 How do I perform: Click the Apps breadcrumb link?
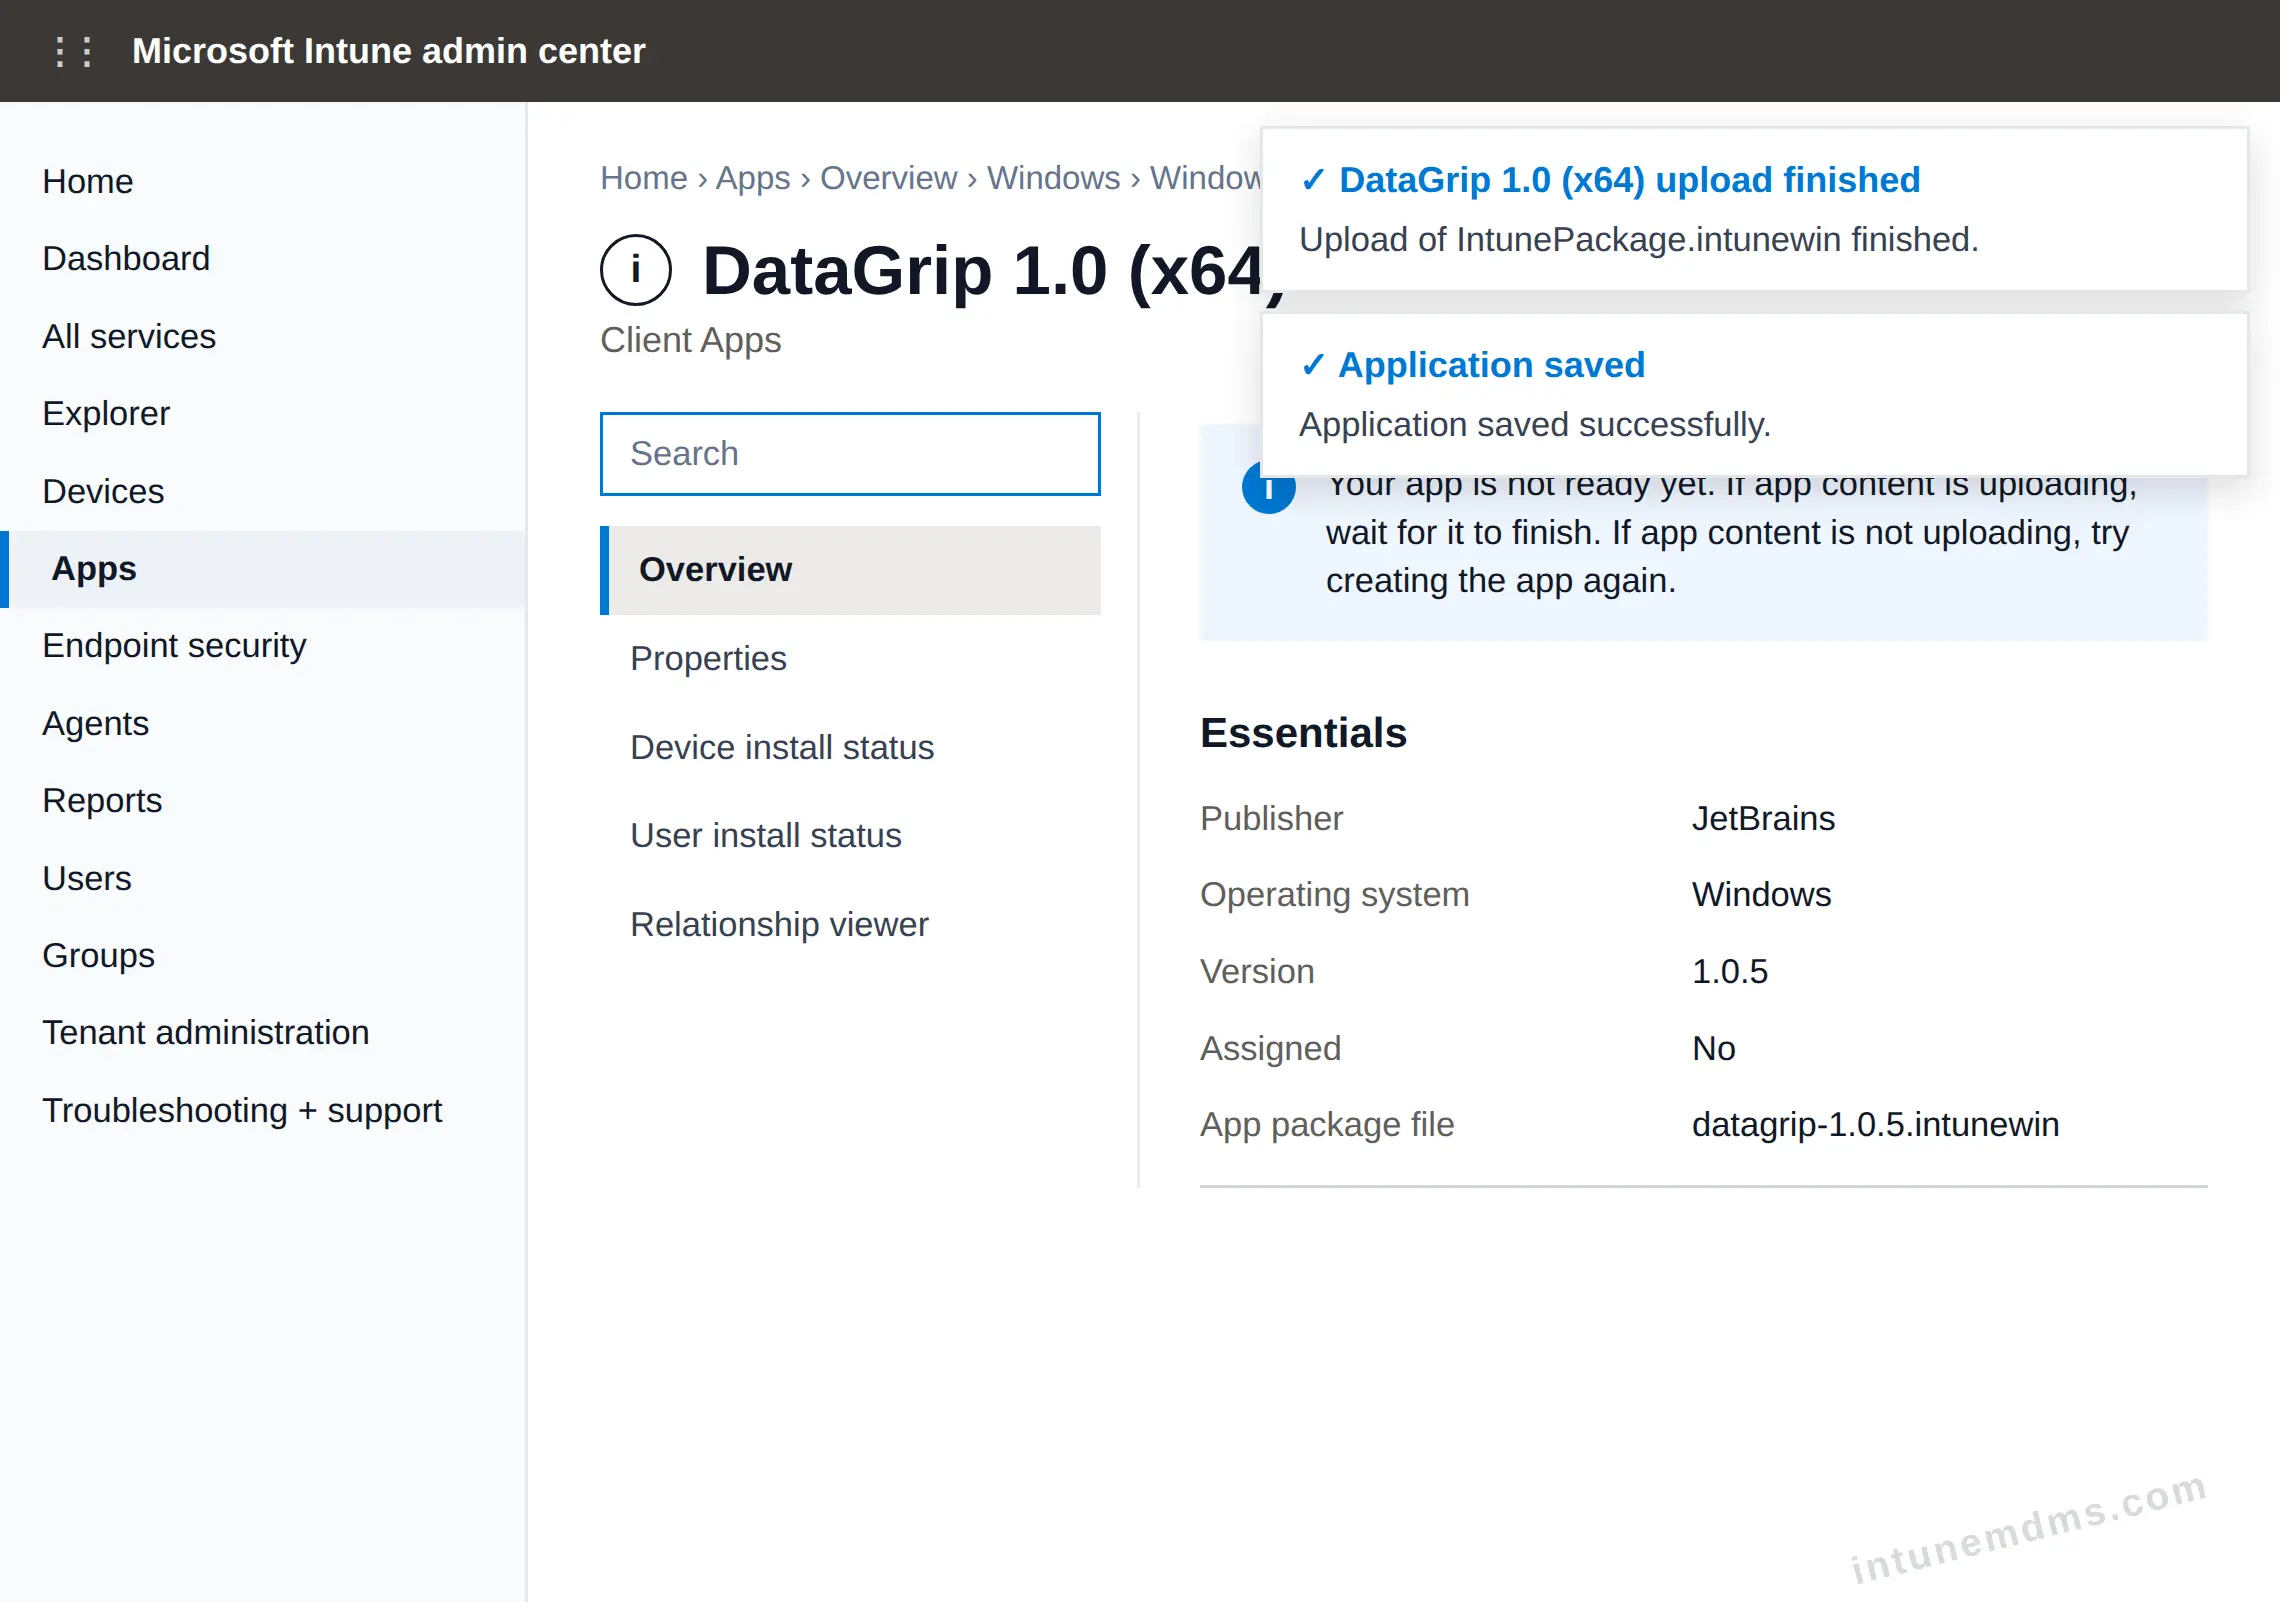(x=753, y=177)
